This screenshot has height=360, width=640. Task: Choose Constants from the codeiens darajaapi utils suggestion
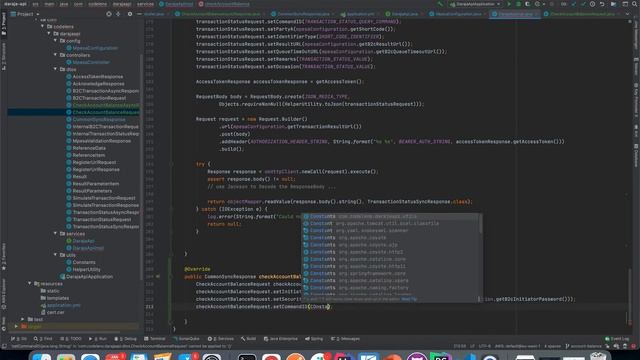click(x=391, y=216)
